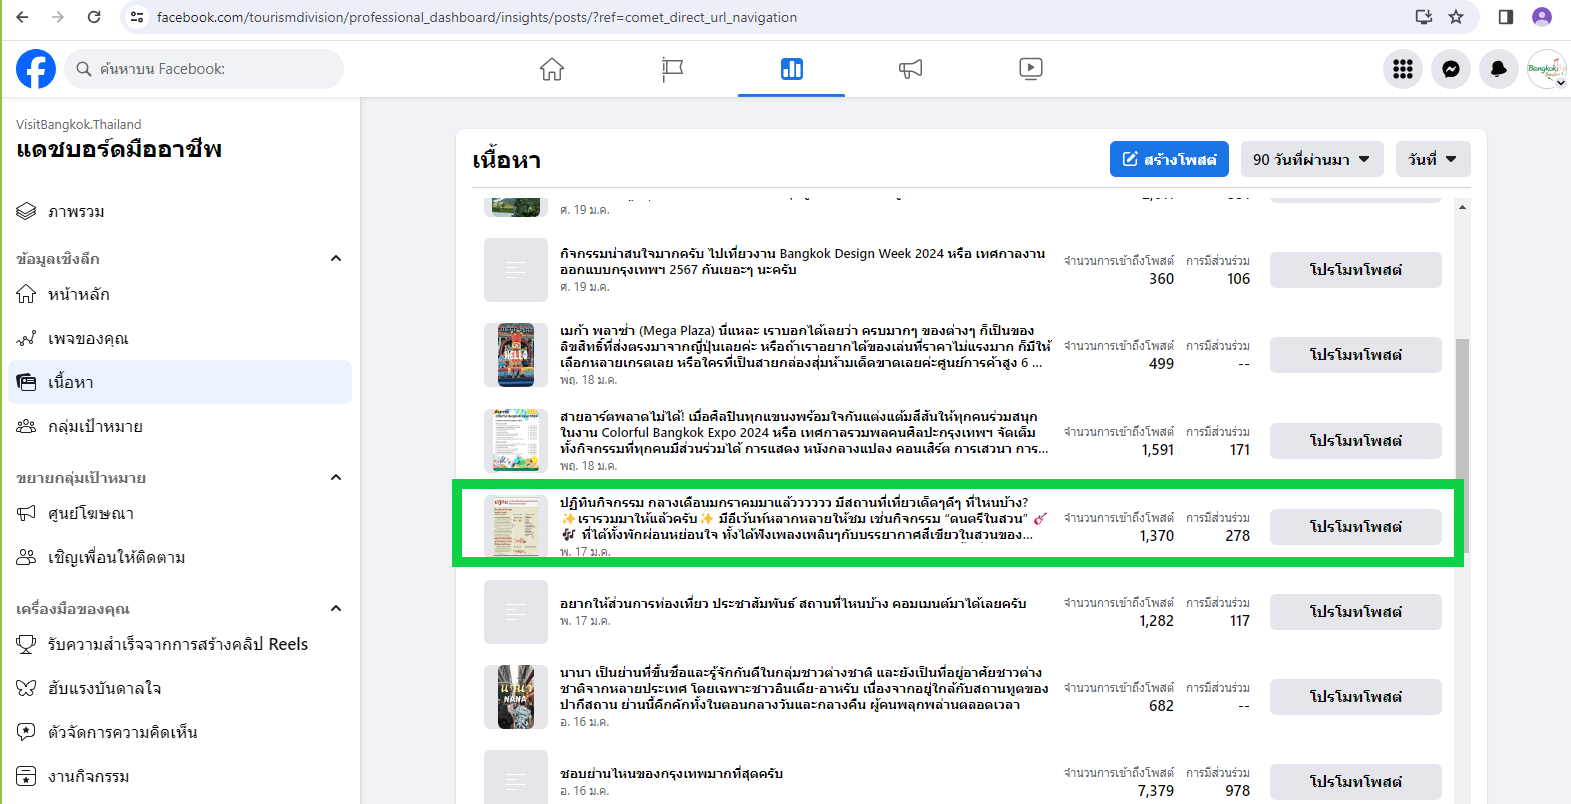This screenshot has height=804, width=1571.
Task: Select กลุ่มเป้าหมาย in the sidebar
Action: (95, 426)
